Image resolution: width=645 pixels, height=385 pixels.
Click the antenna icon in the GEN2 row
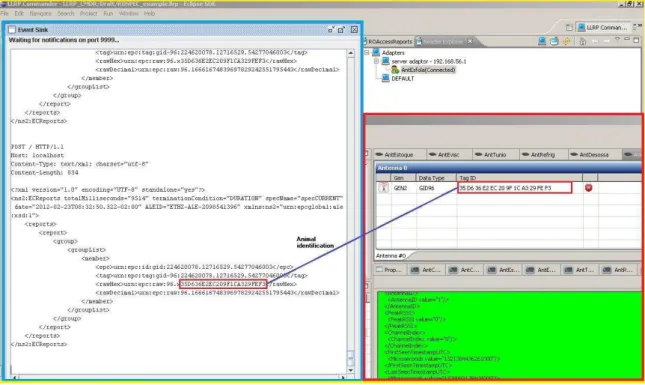point(384,188)
